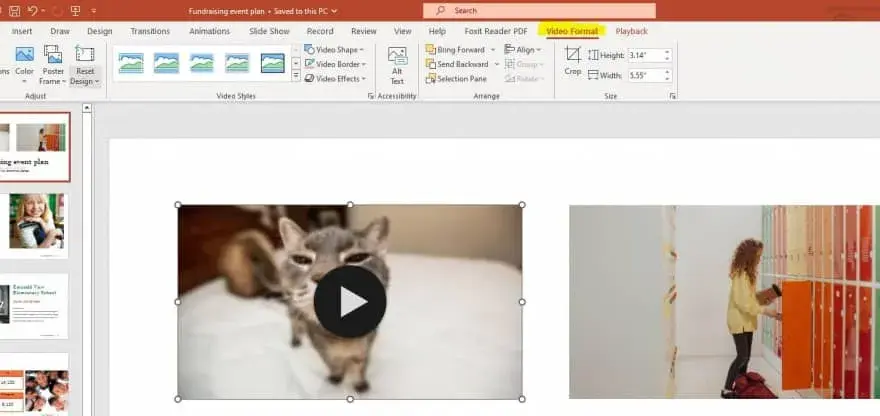Switch to the Playback tab
The image size is (880, 416).
[631, 31]
